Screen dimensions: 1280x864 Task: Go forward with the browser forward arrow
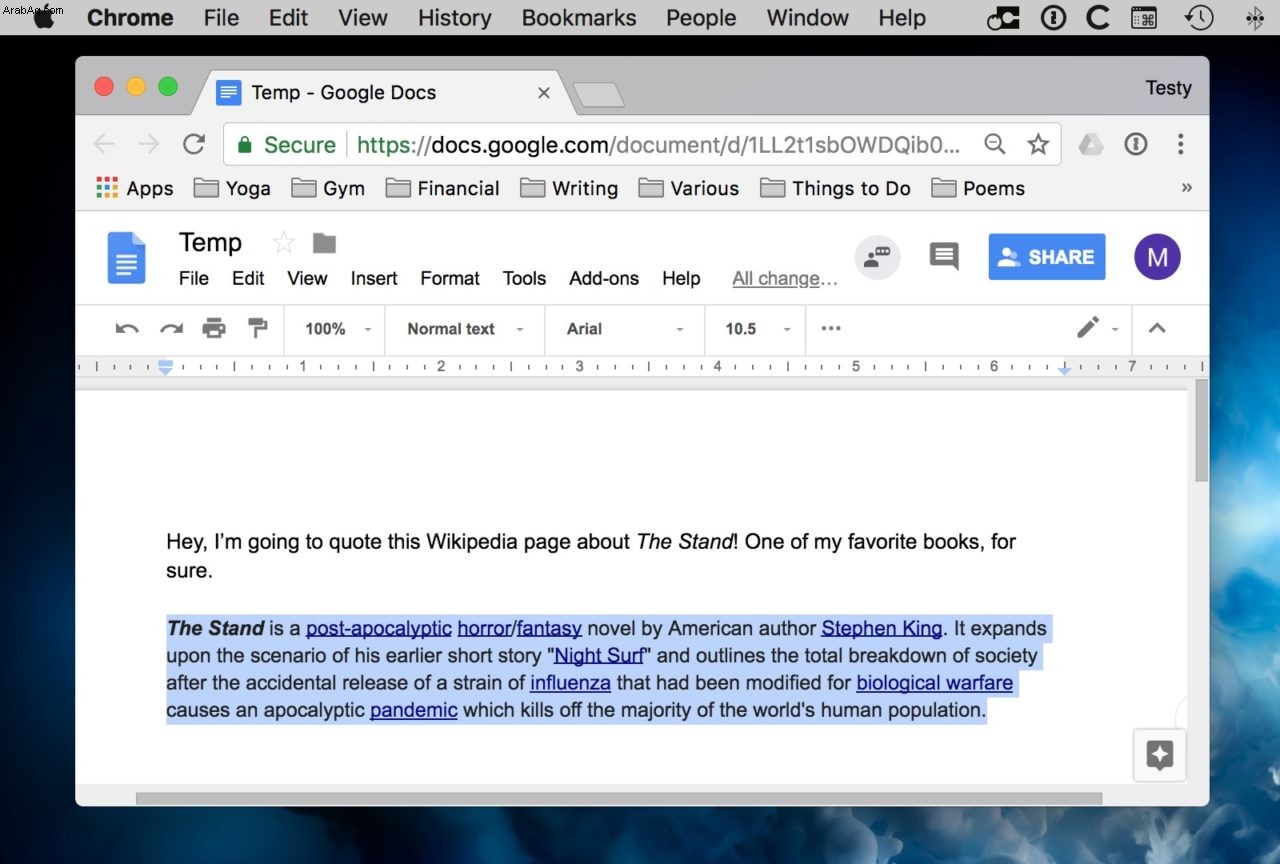[x=149, y=144]
